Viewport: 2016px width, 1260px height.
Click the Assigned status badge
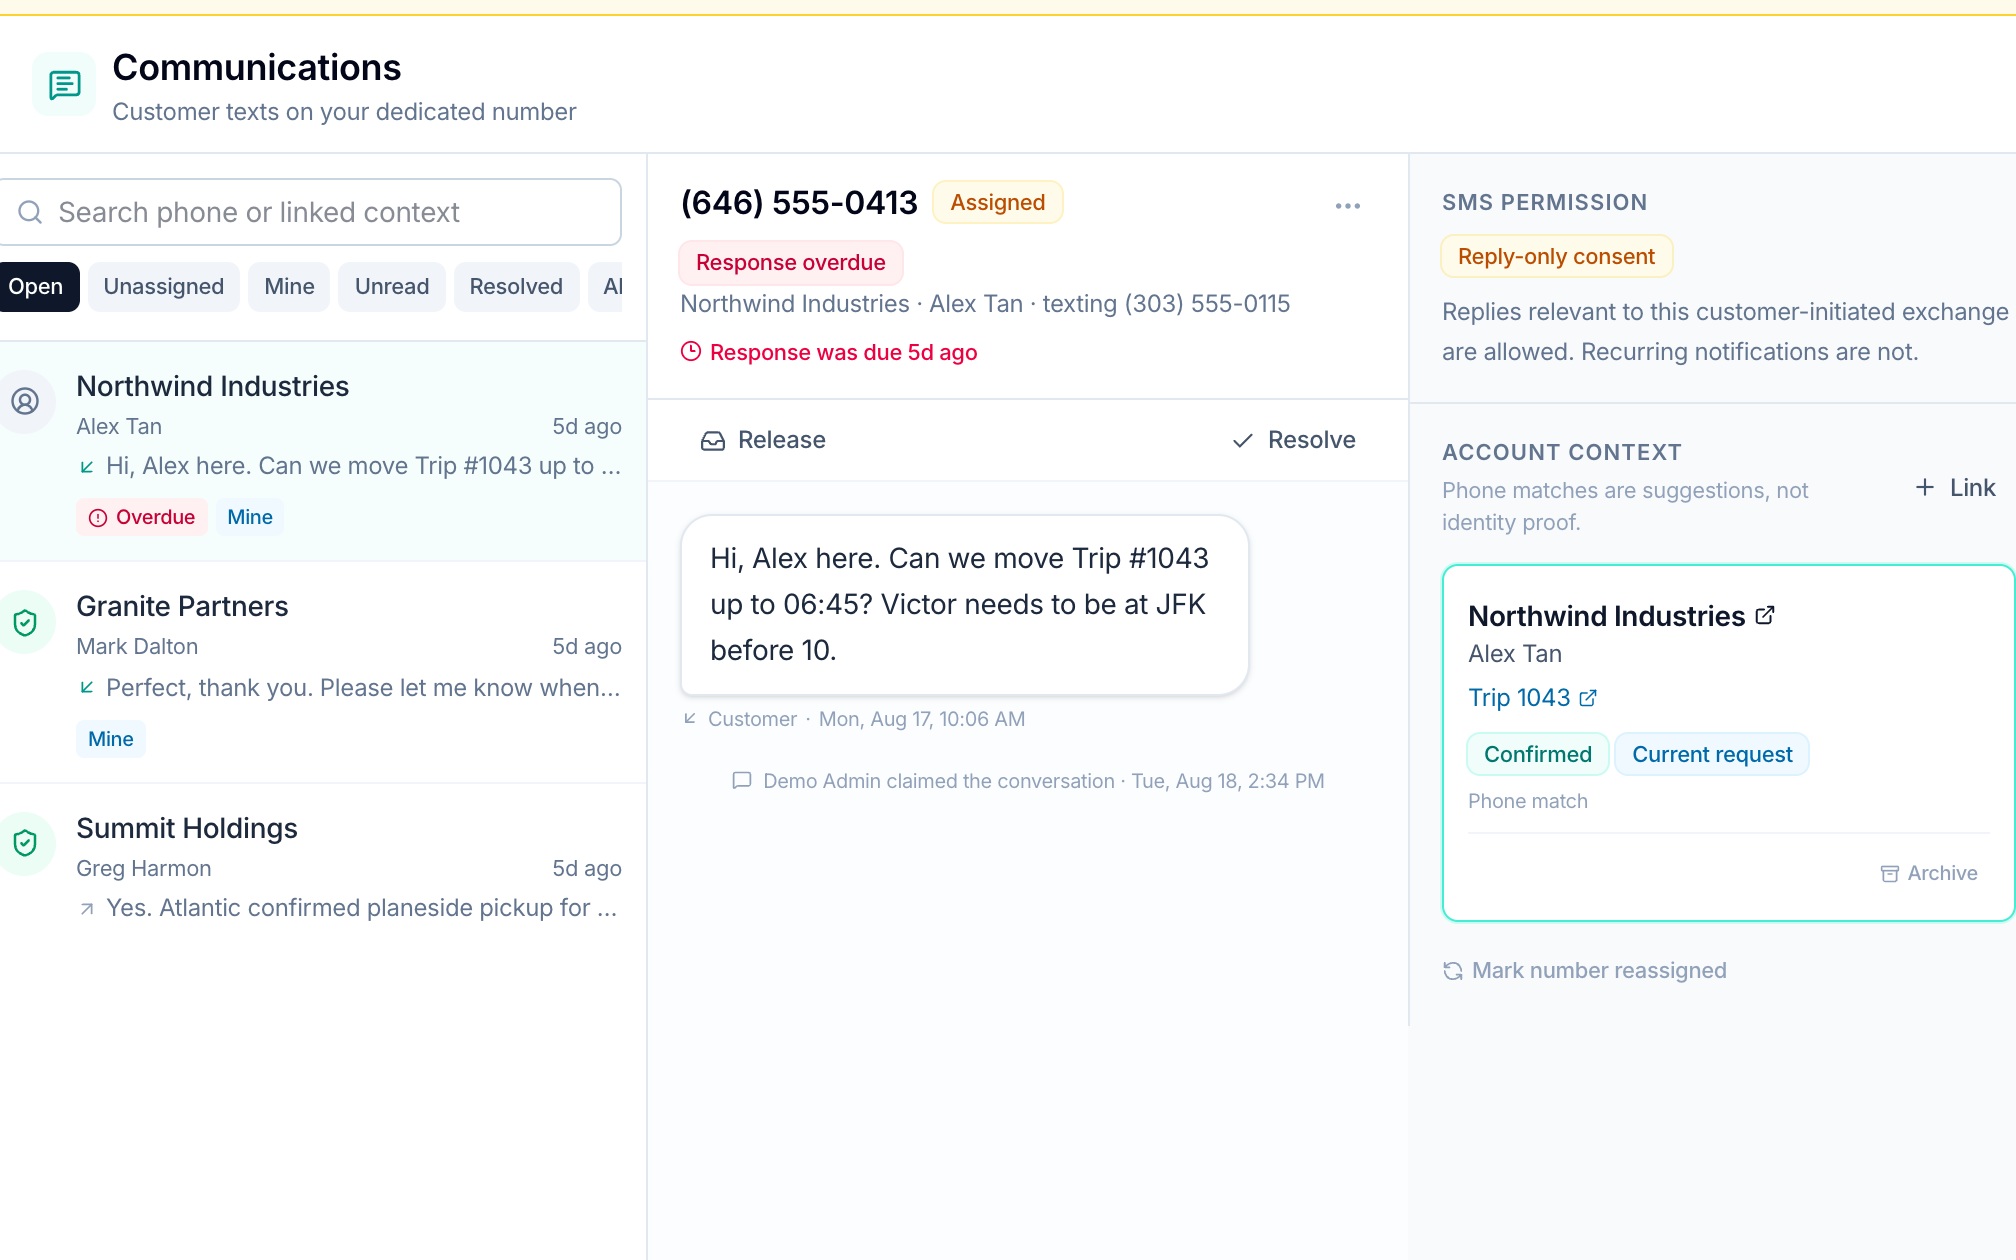pyautogui.click(x=997, y=203)
